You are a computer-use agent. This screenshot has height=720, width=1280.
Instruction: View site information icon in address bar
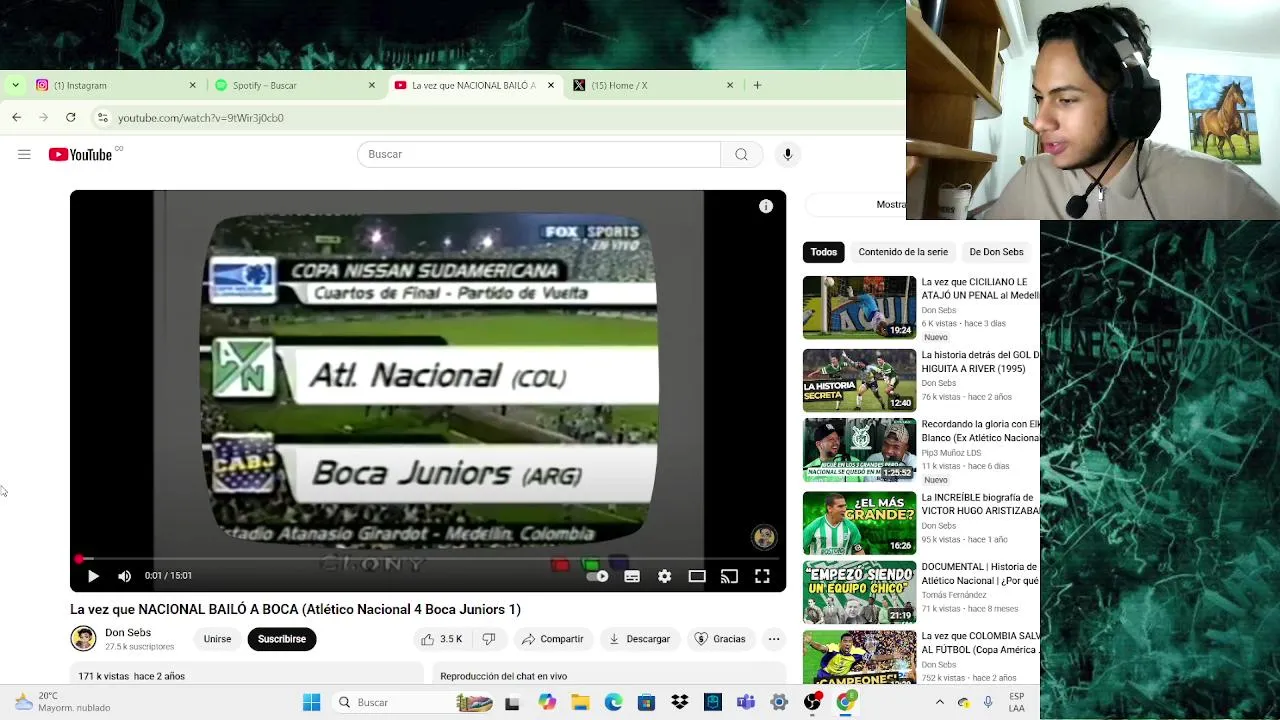pyautogui.click(x=102, y=117)
